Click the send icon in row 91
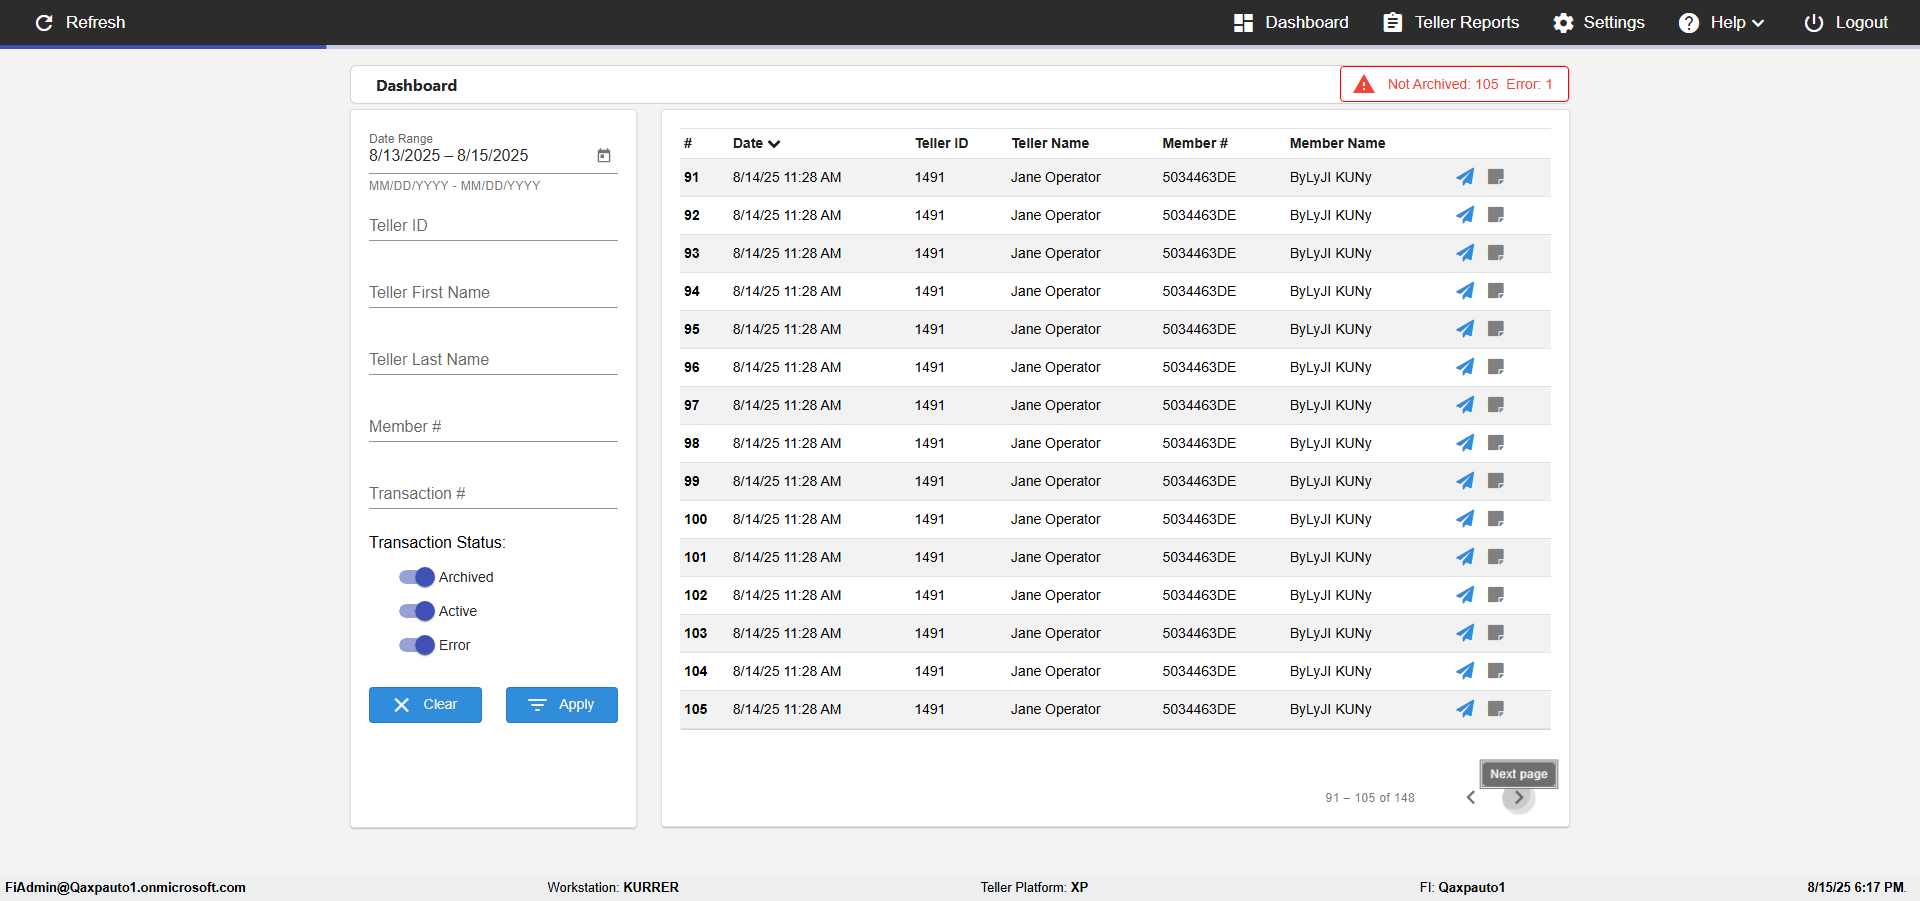1920x901 pixels. 1465,177
